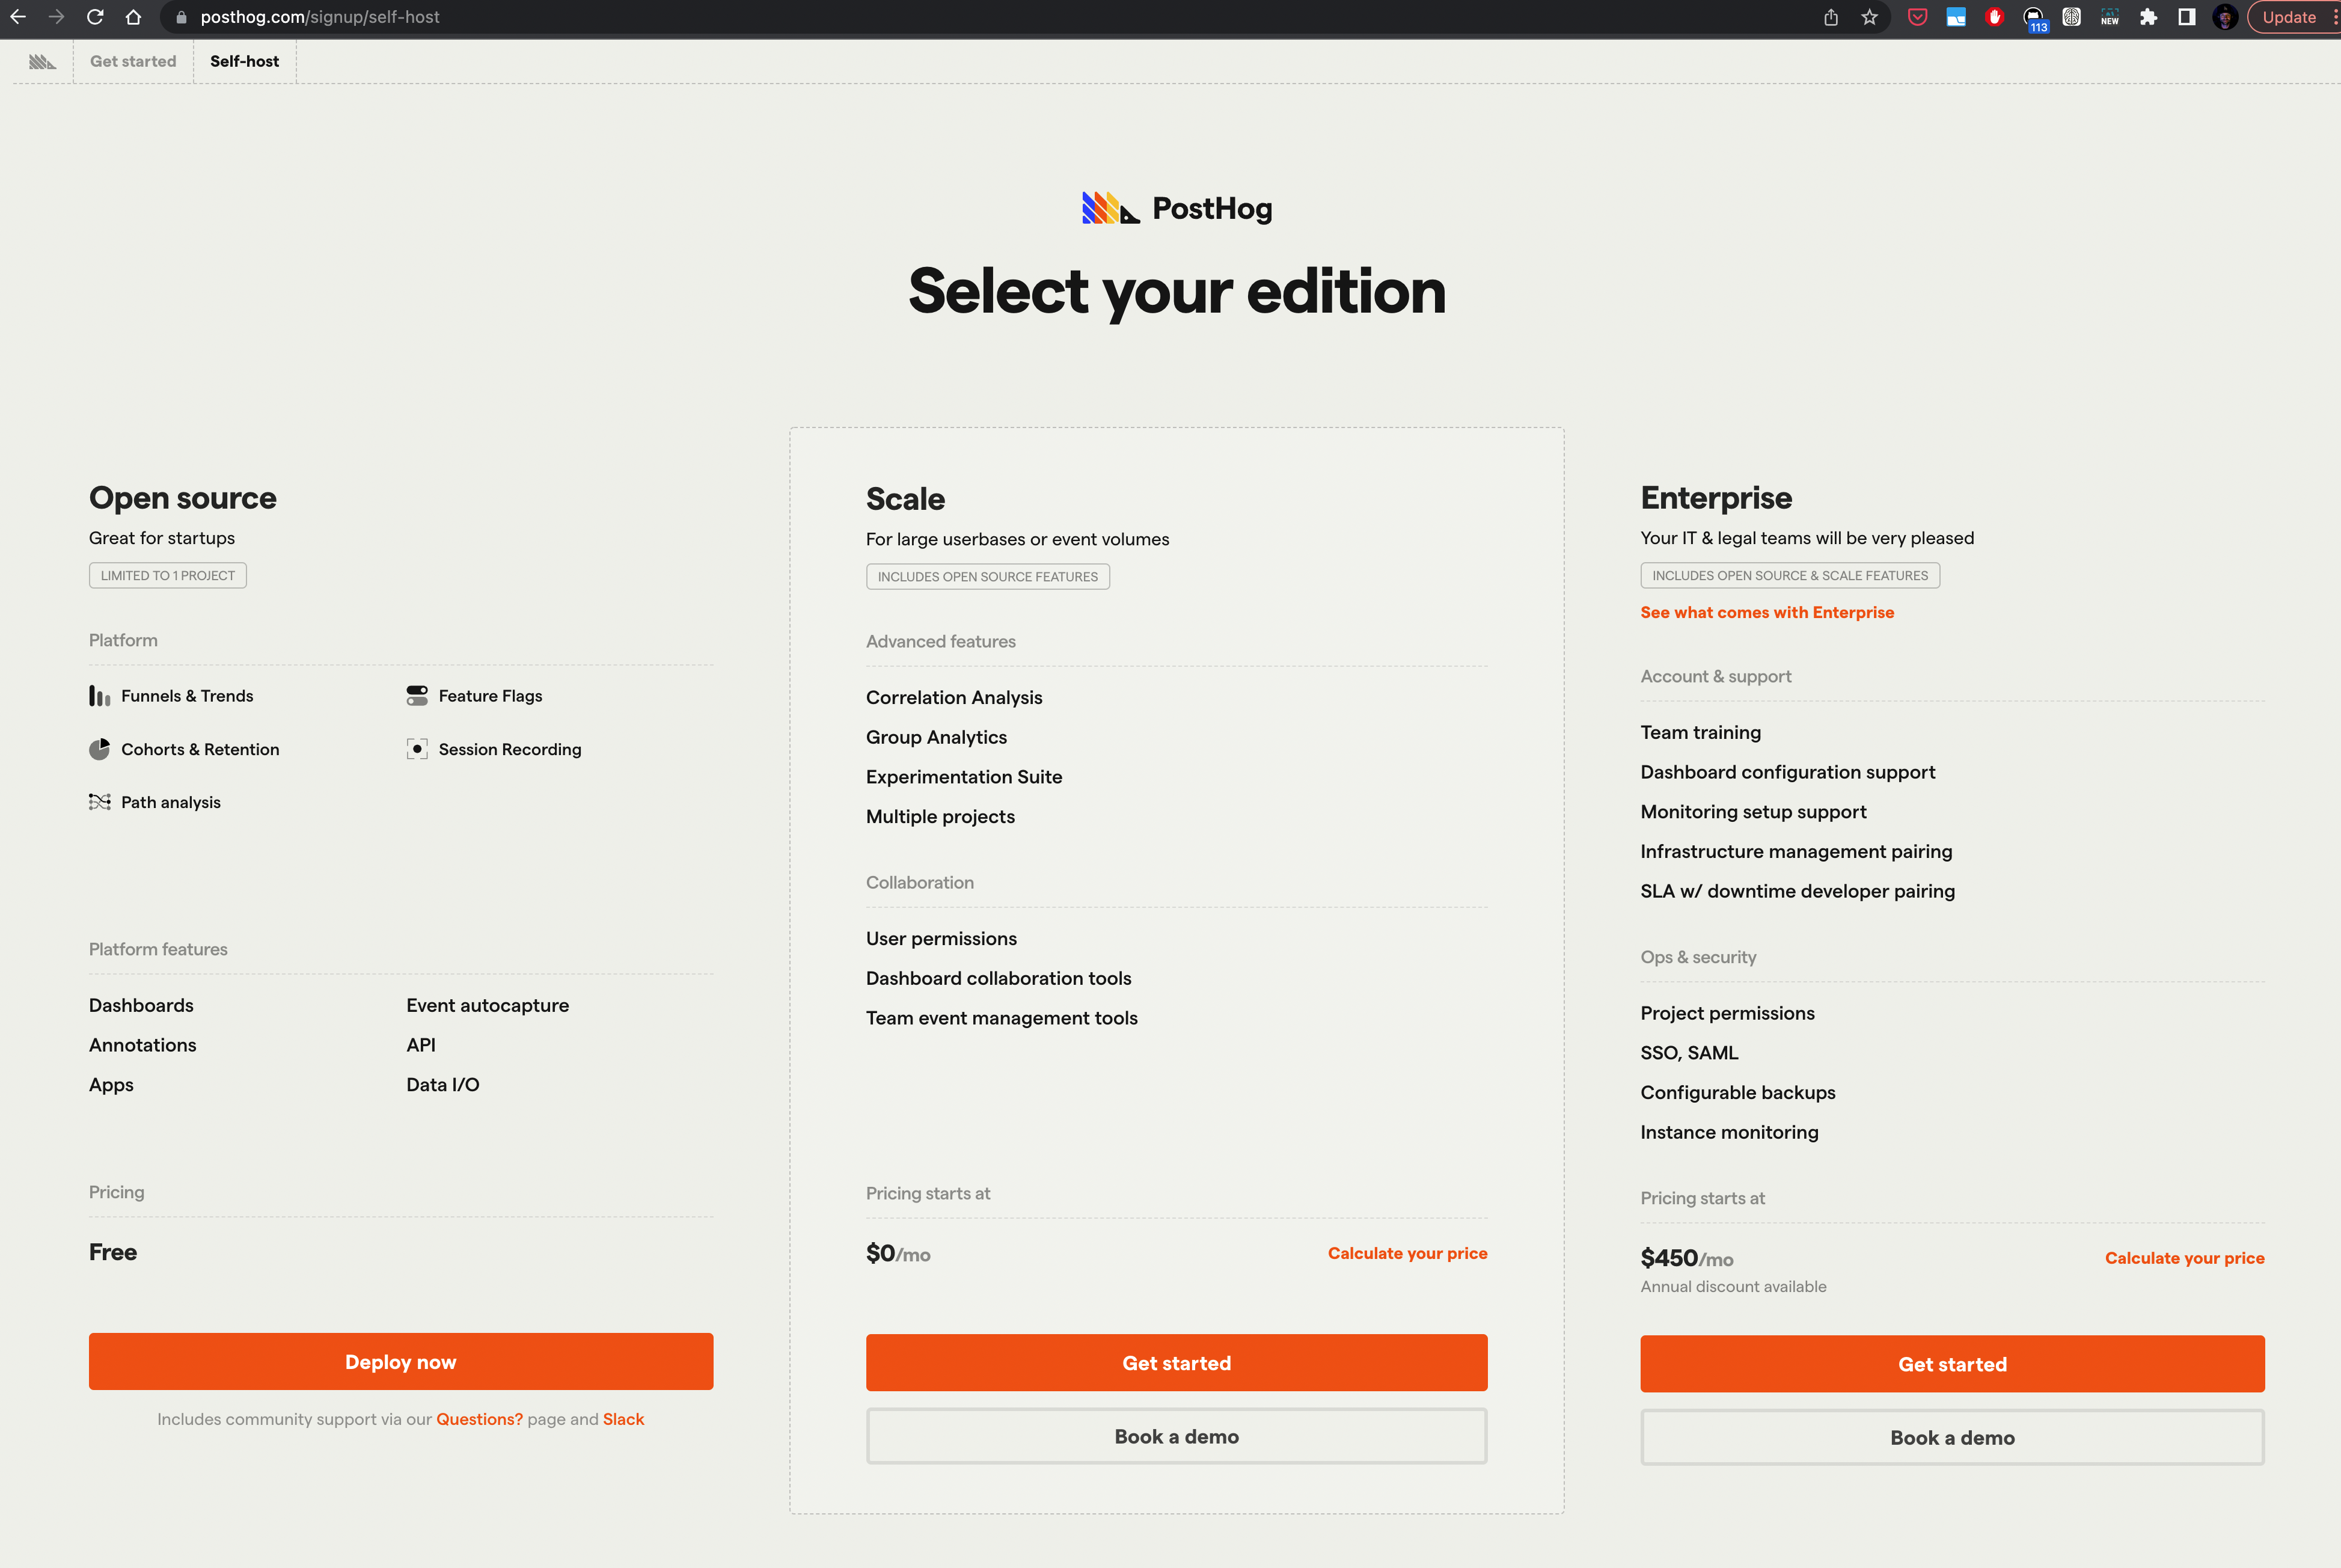Reload the page
The height and width of the screenshot is (1568, 2341).
coord(95,17)
